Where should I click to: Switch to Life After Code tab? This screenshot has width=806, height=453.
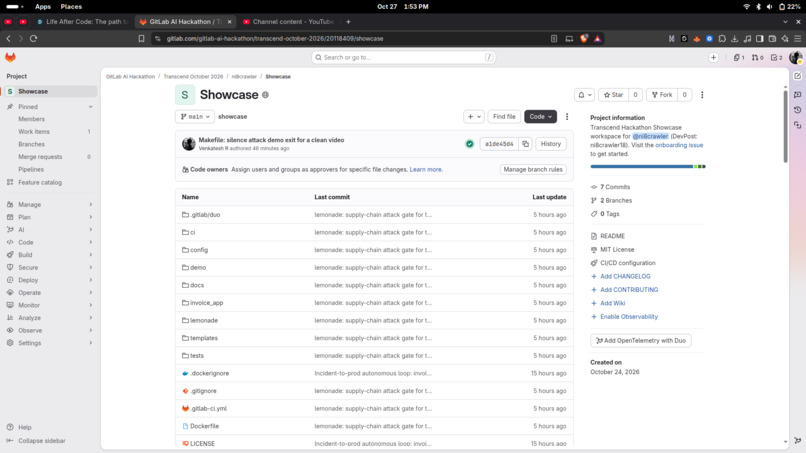82,22
